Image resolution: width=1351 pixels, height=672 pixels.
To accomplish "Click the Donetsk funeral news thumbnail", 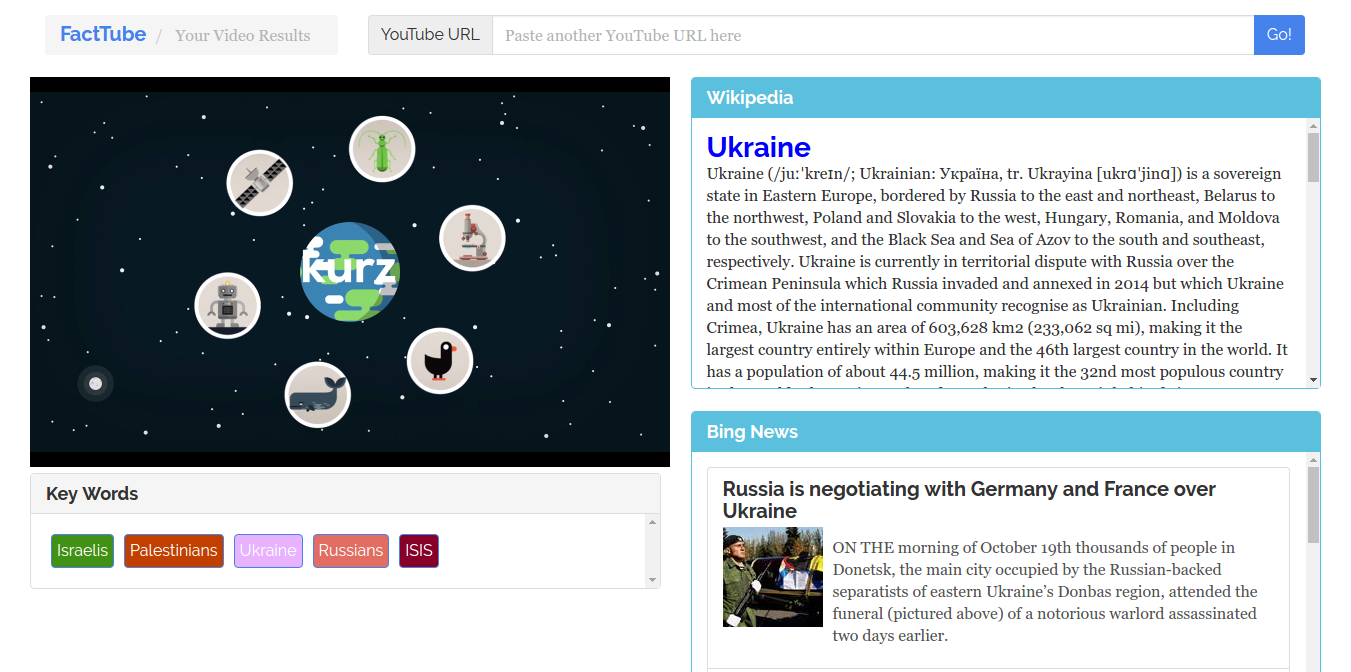I will [773, 577].
